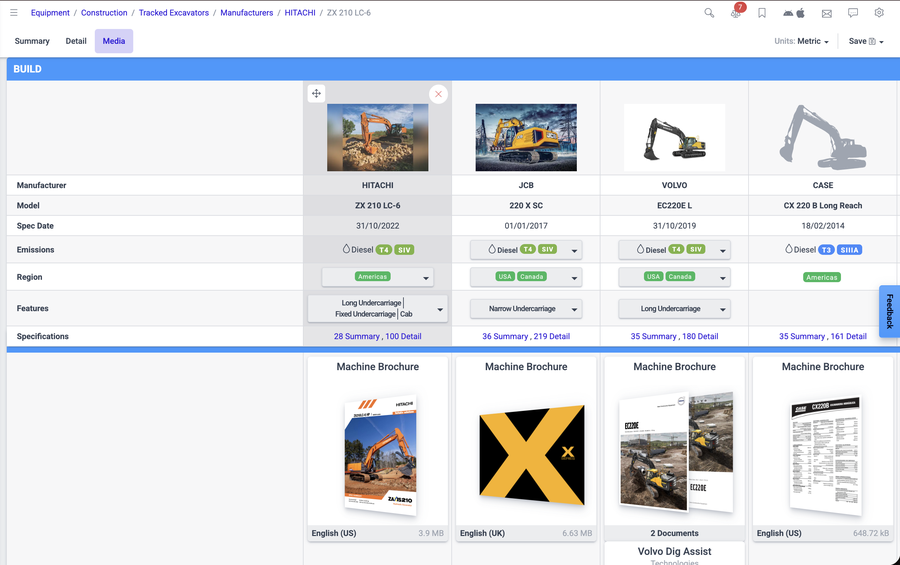Open the JCB X brochure cover
Screen dimensions: 900x565
click(x=532, y=455)
